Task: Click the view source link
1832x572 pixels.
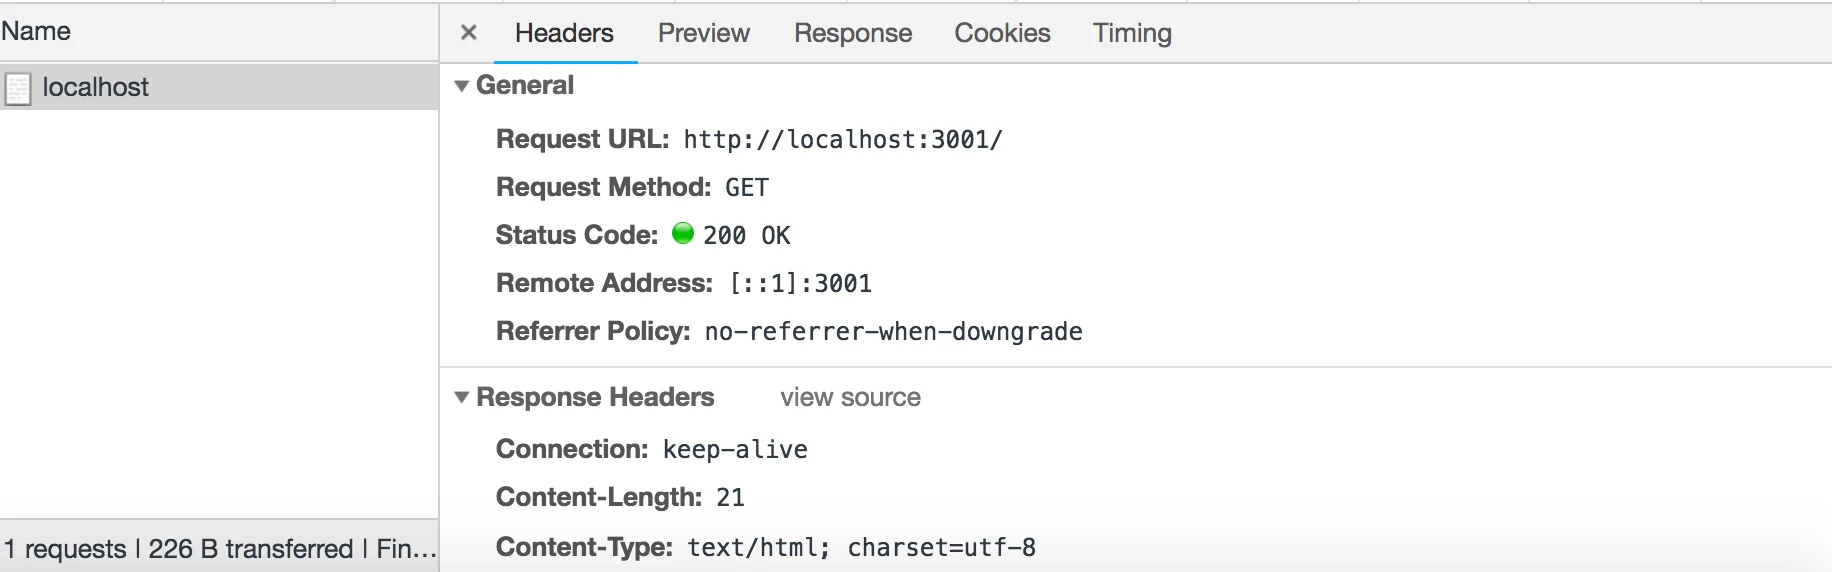Action: coord(850,397)
